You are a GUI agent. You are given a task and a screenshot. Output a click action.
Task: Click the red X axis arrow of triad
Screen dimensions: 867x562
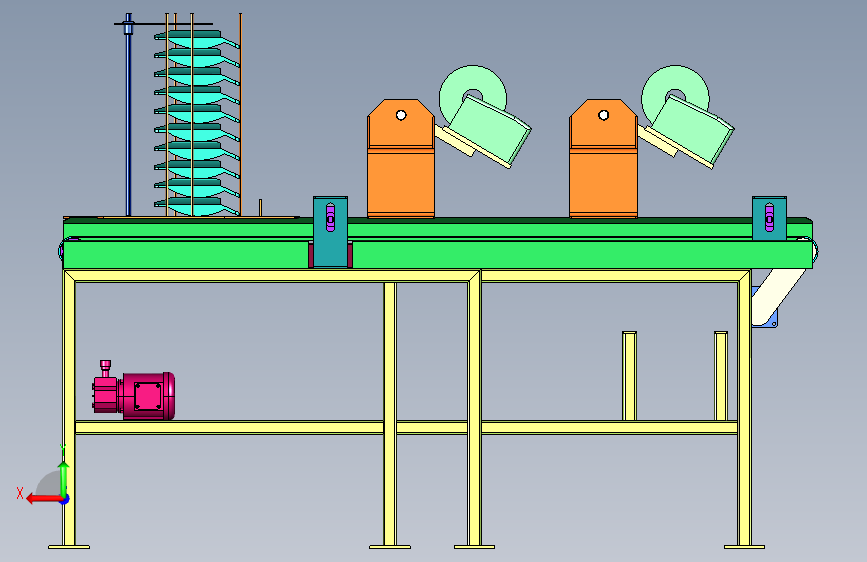[x=43, y=499]
